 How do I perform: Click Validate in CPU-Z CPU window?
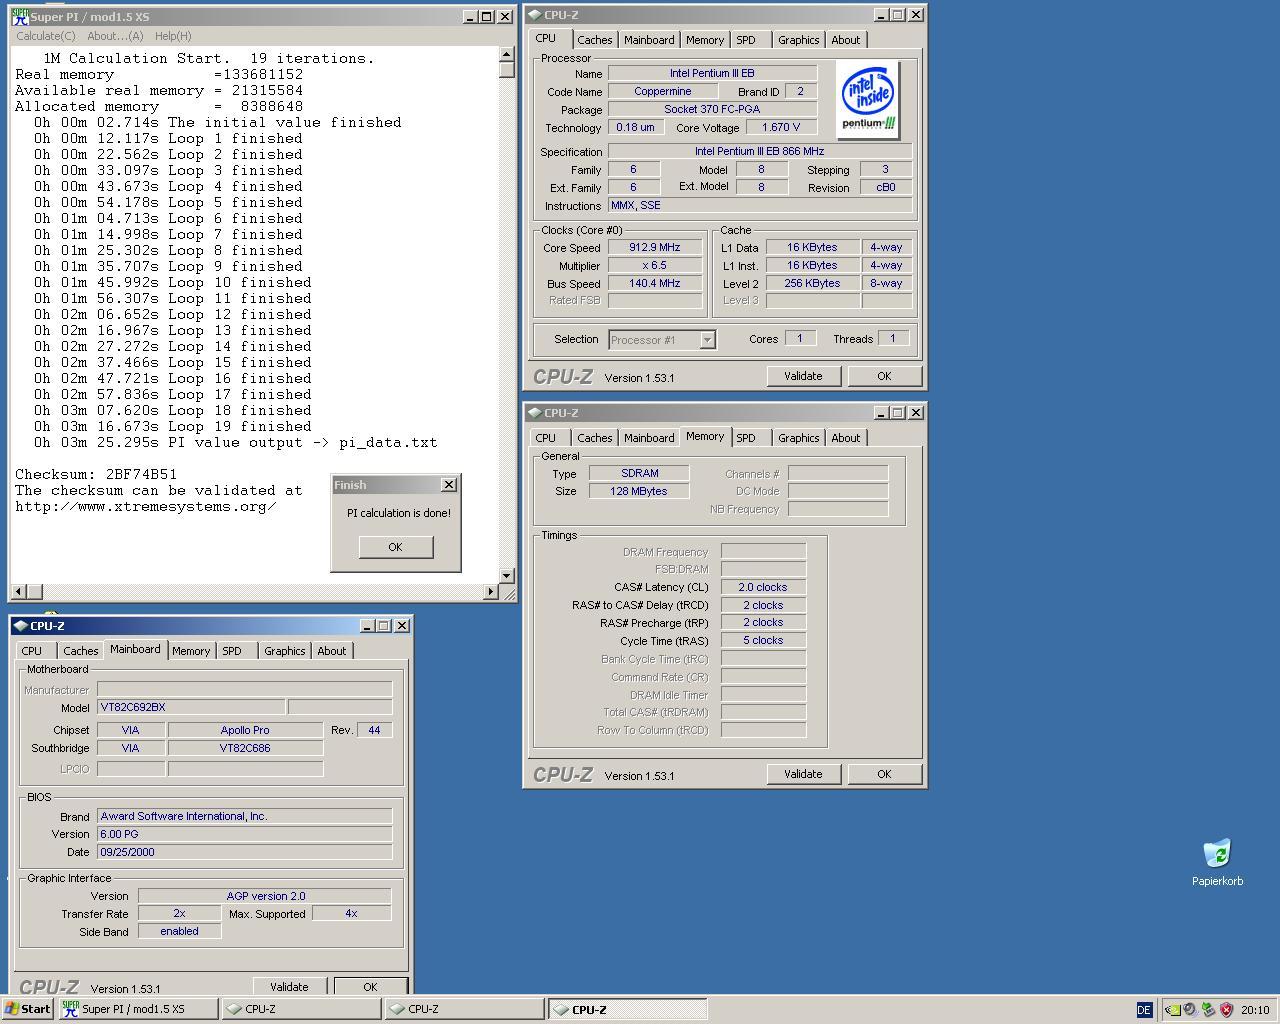click(x=803, y=376)
